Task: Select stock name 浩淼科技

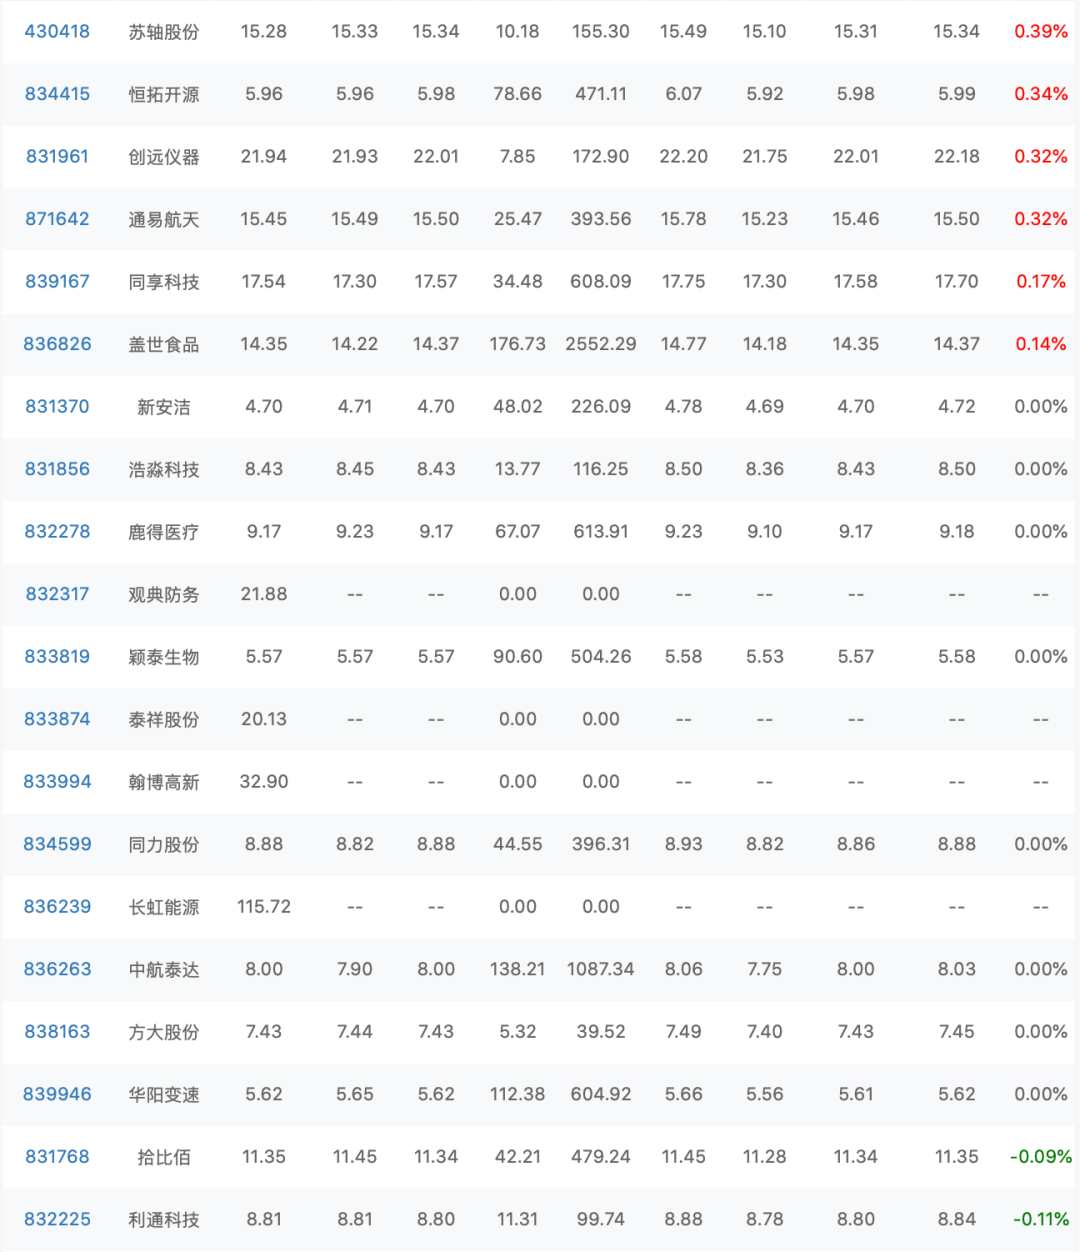Action: point(164,469)
